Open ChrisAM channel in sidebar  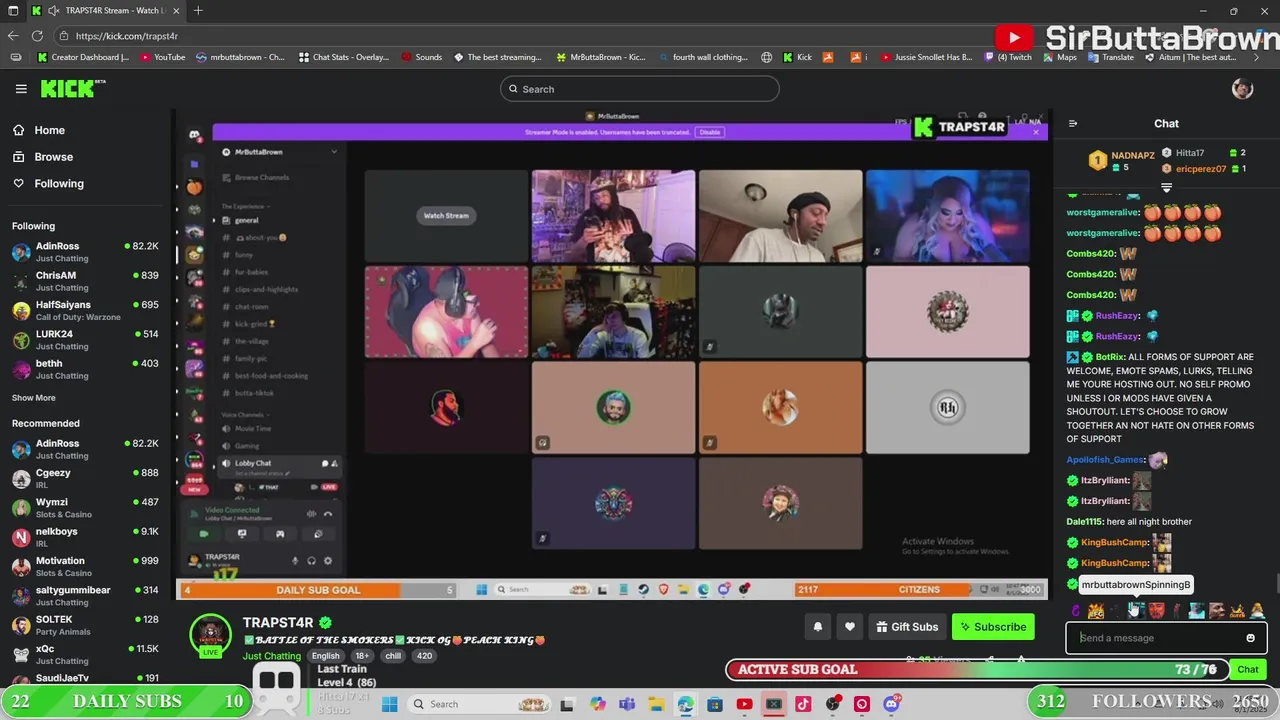click(85, 281)
